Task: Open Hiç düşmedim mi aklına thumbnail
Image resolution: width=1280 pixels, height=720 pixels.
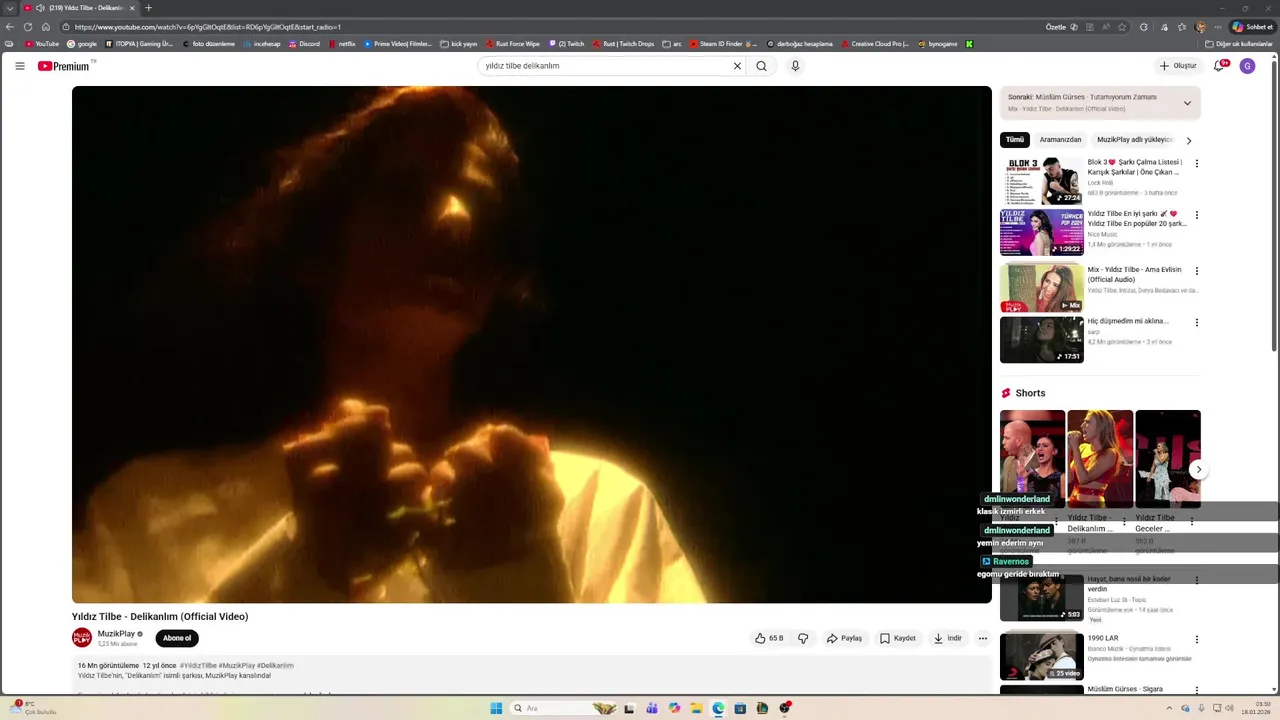Action: pyautogui.click(x=1042, y=340)
